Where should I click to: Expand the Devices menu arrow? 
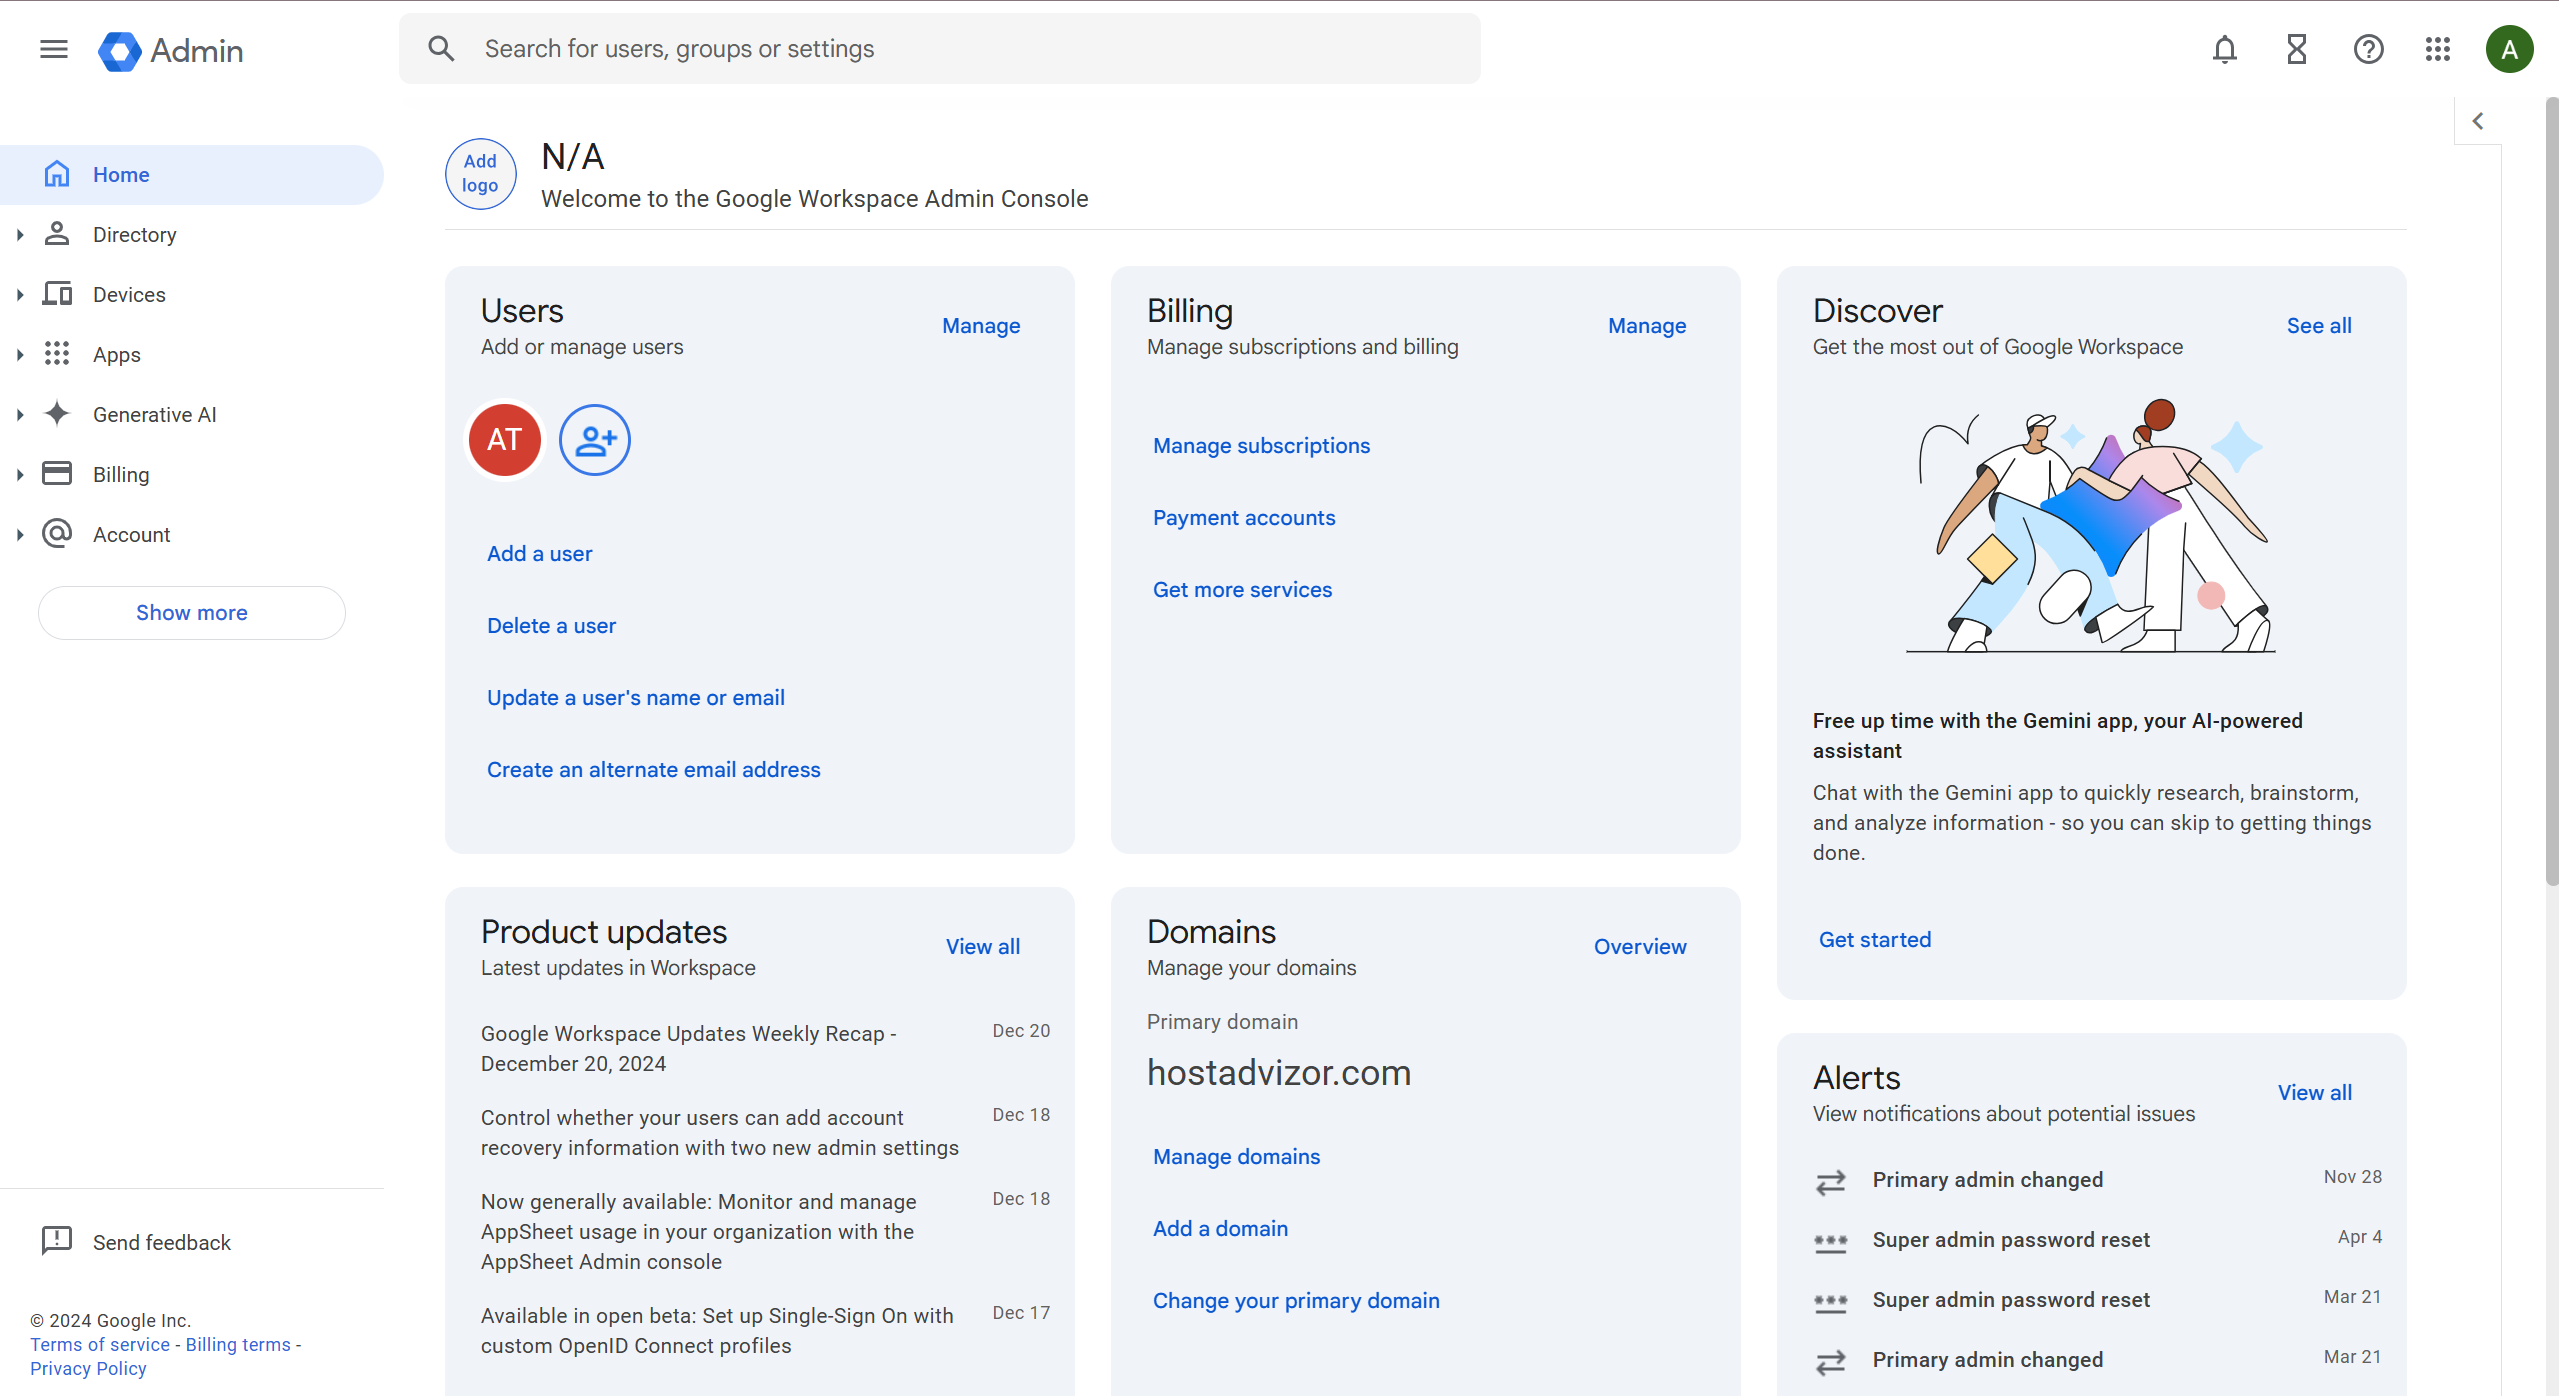tap(20, 295)
